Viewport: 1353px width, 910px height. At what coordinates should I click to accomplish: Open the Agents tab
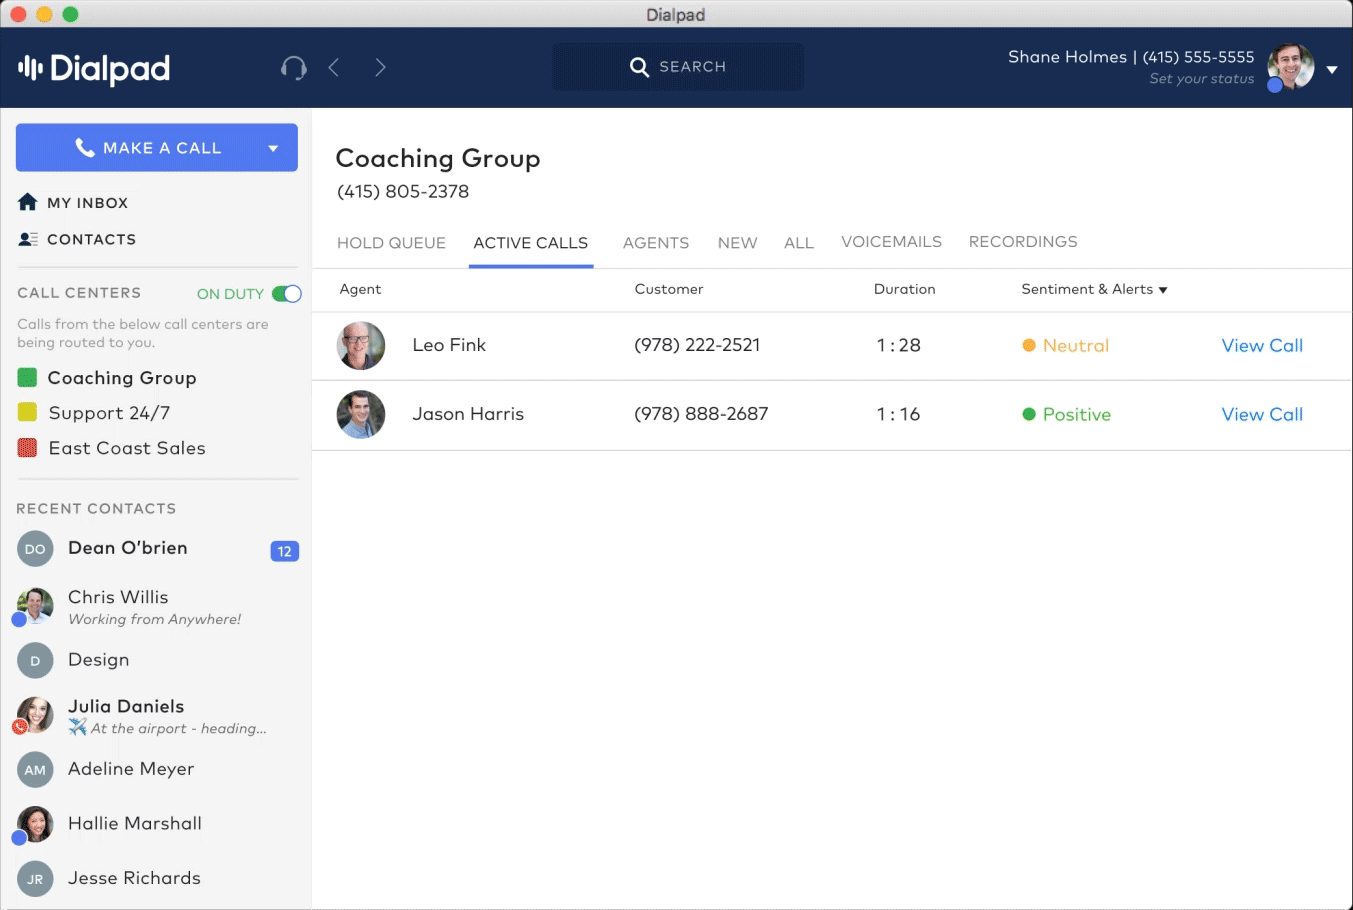click(x=656, y=243)
